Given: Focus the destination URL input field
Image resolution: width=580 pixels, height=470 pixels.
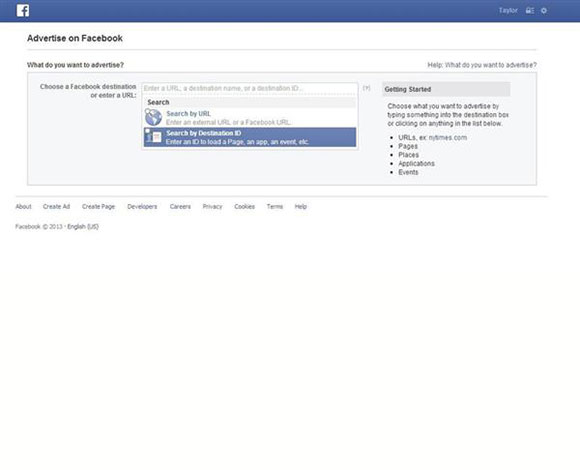Looking at the screenshot, I should click(x=250, y=88).
